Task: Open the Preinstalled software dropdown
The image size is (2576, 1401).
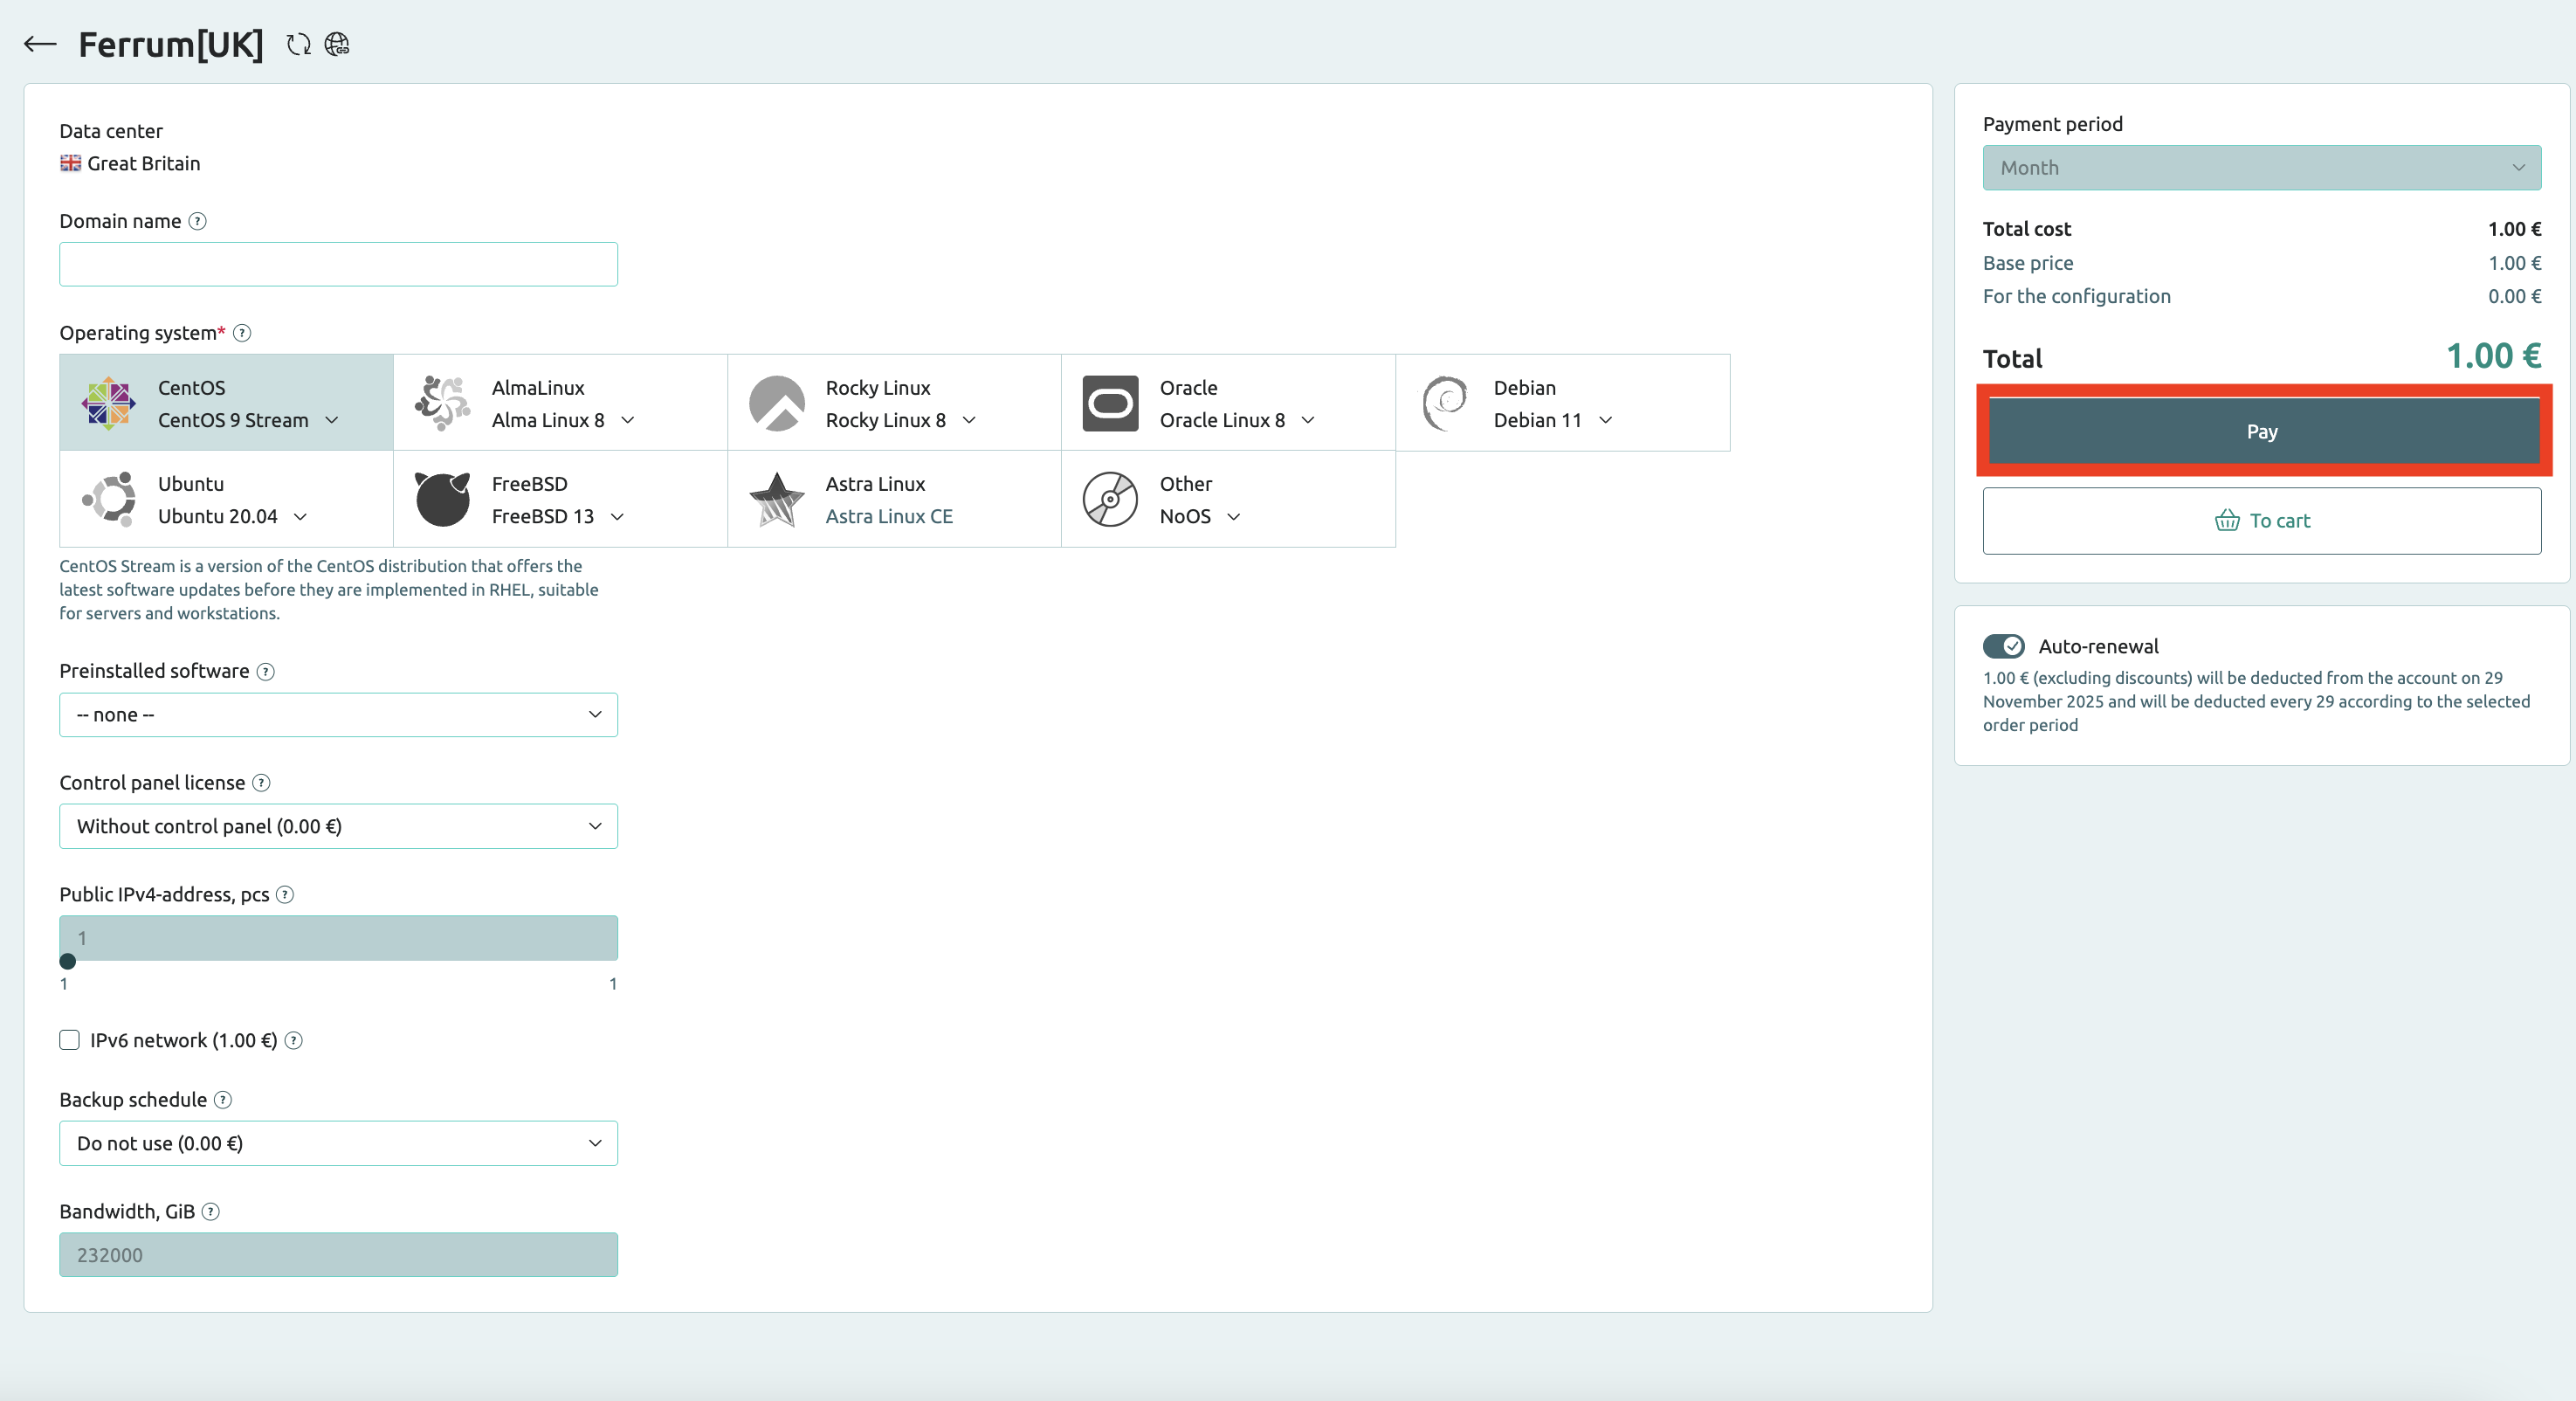Action: (x=338, y=714)
